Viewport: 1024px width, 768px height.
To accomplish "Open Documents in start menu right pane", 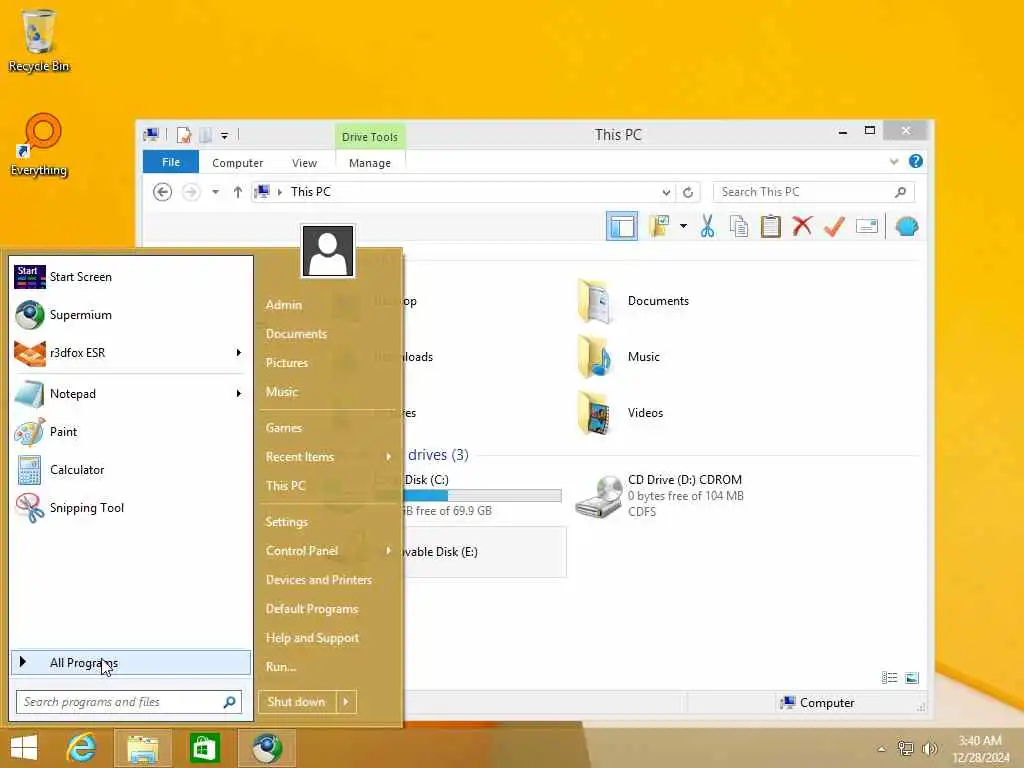I will tap(296, 334).
